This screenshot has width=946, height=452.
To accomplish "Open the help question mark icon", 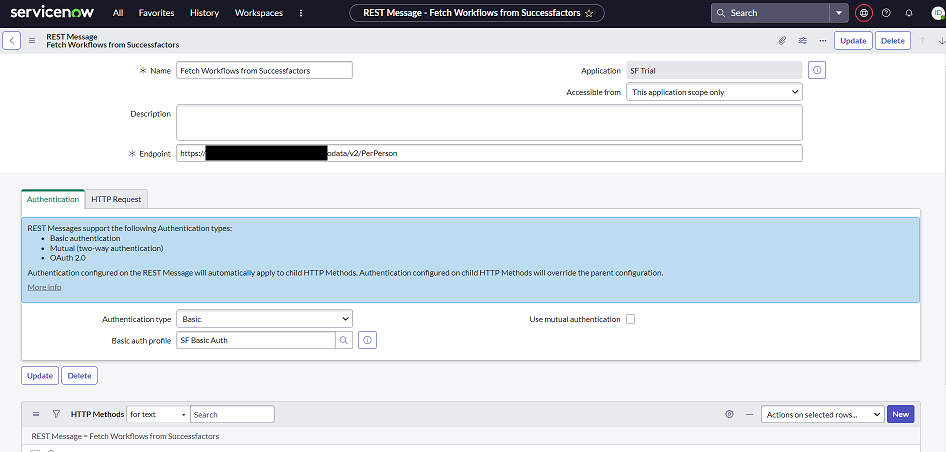I will point(886,13).
